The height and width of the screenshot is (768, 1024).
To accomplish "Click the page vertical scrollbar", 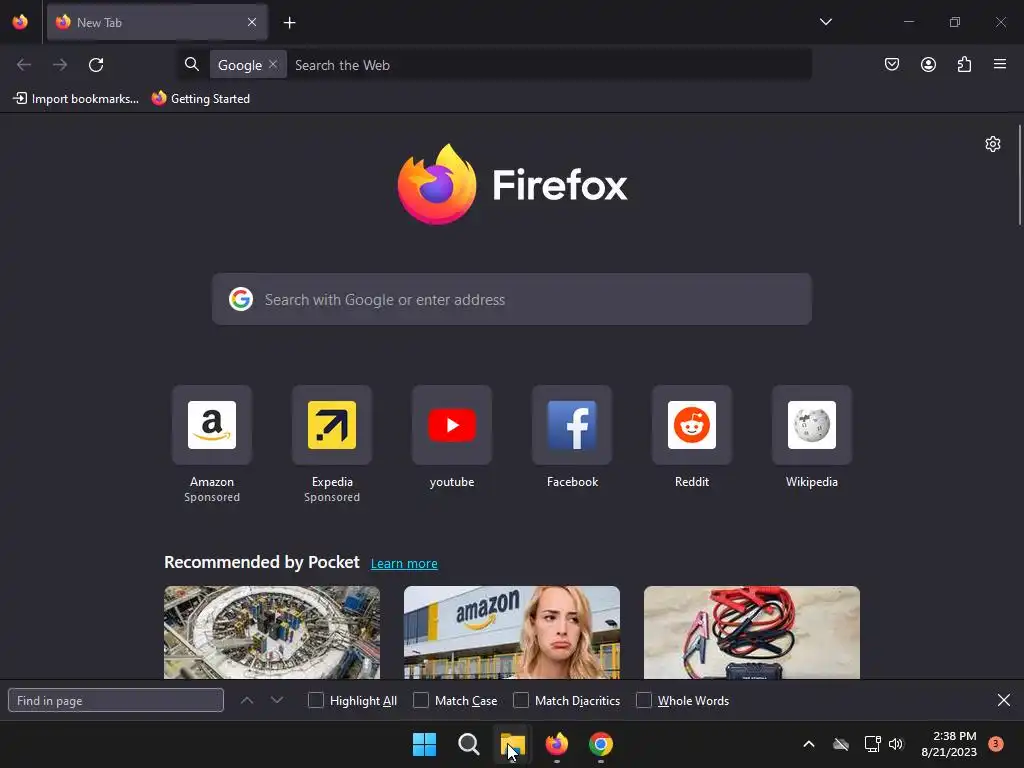I will pos(1019,175).
